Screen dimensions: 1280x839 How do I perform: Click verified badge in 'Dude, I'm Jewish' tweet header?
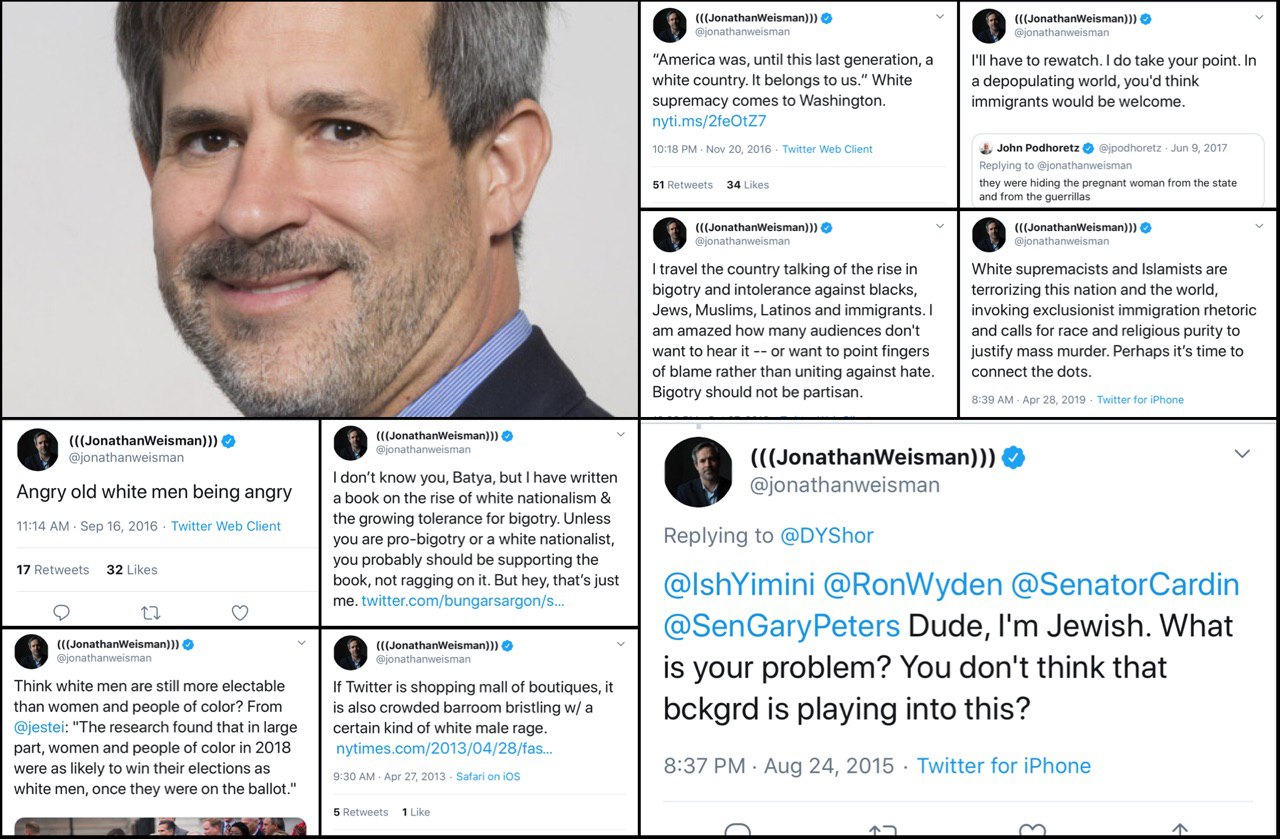[1014, 457]
